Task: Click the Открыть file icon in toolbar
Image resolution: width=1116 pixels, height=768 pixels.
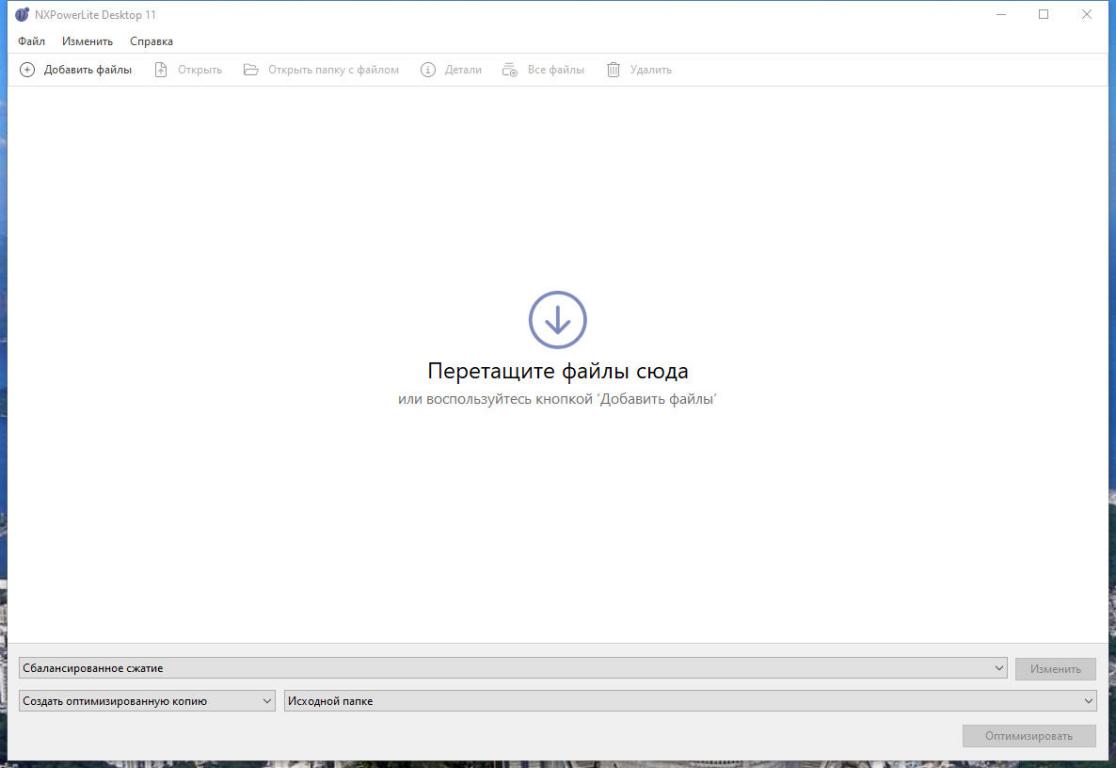Action: [160, 70]
